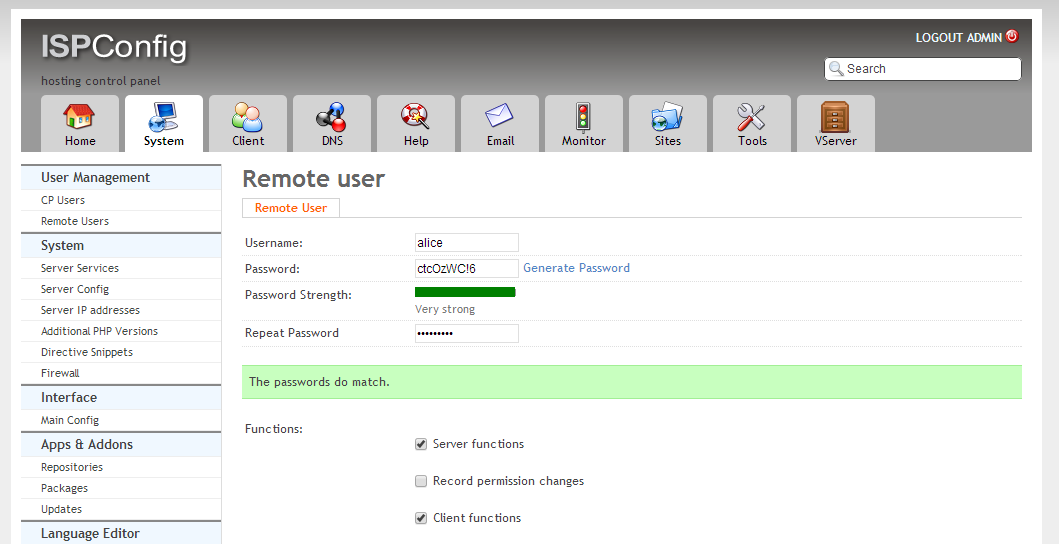Open the Monitor traffic light icon
The width and height of the screenshot is (1059, 544).
[x=584, y=117]
